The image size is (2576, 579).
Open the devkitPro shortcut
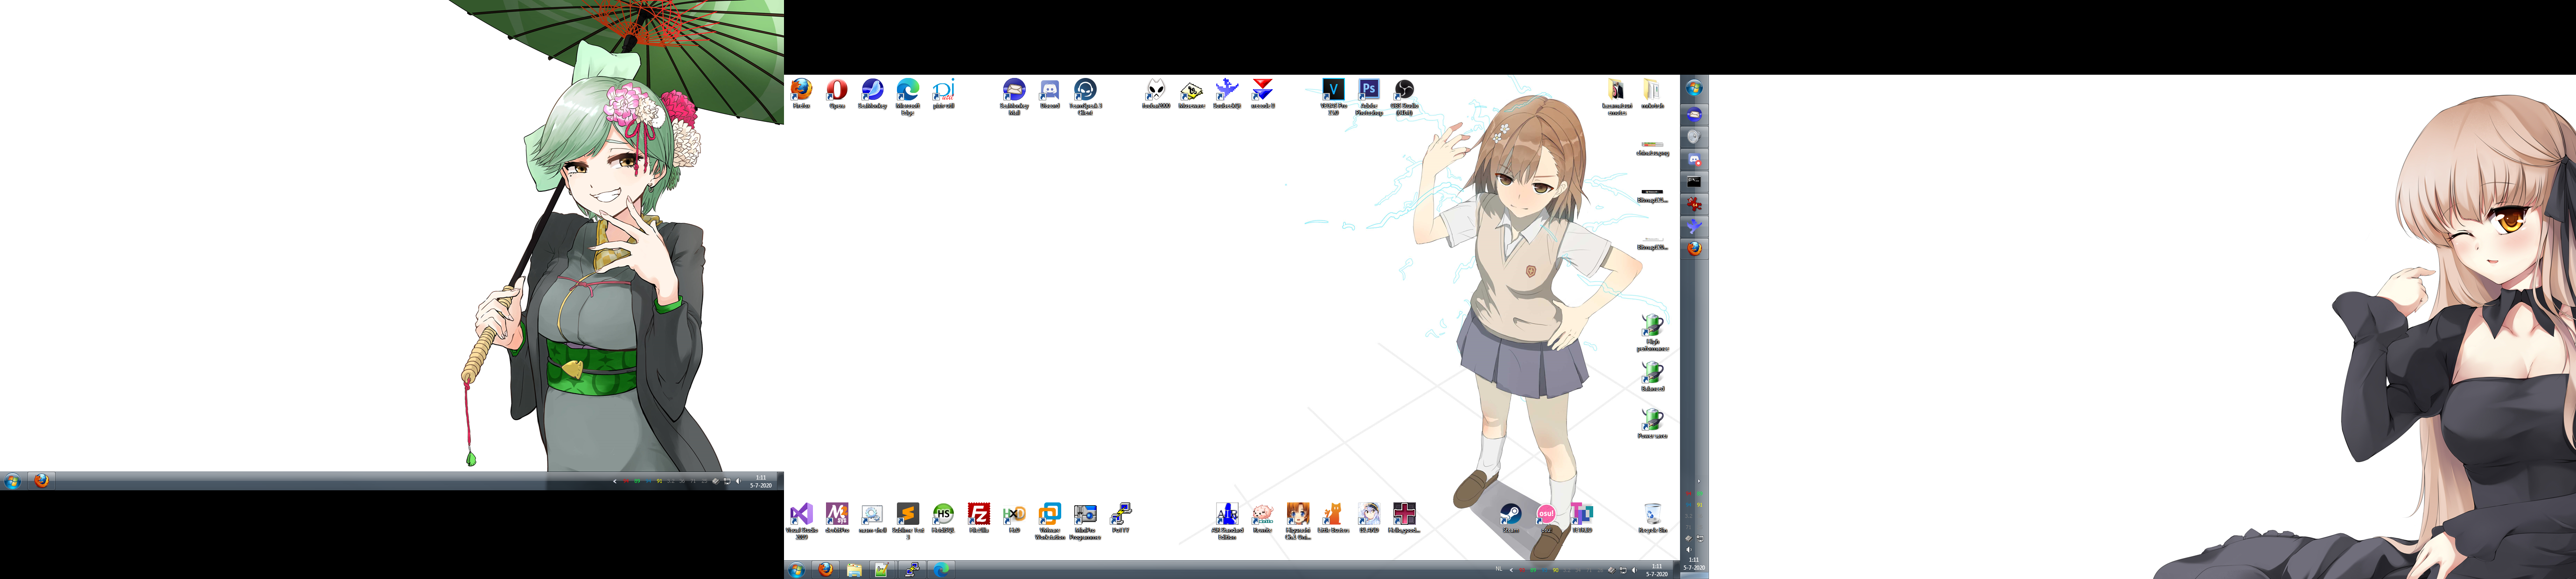837,518
